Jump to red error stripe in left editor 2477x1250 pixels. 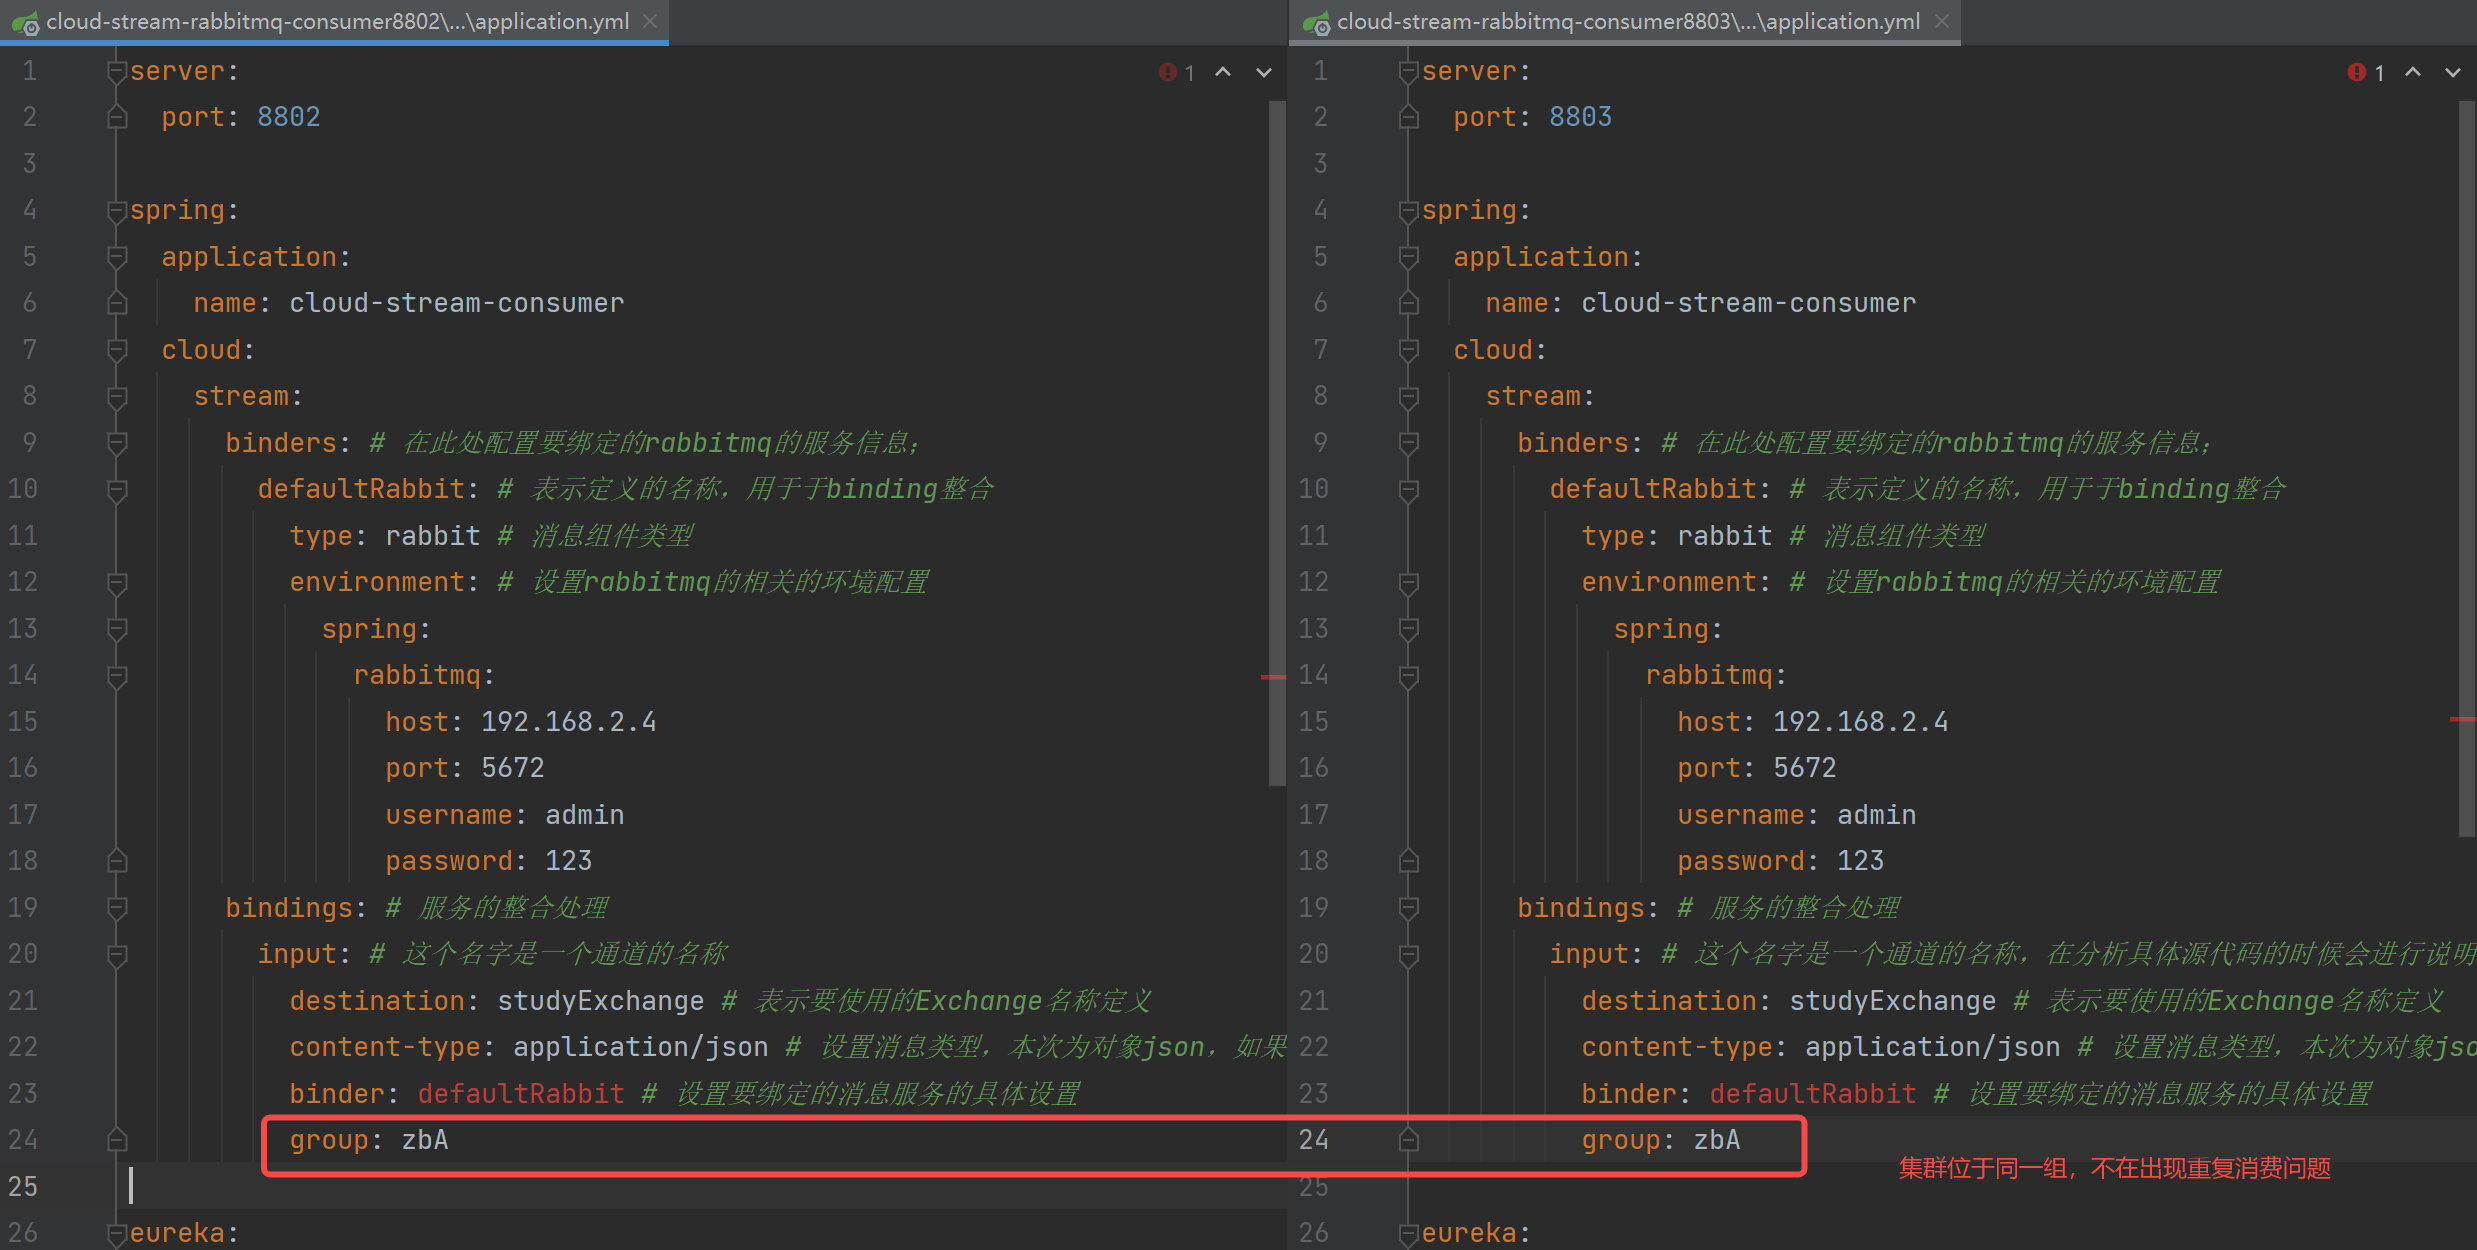click(1273, 677)
